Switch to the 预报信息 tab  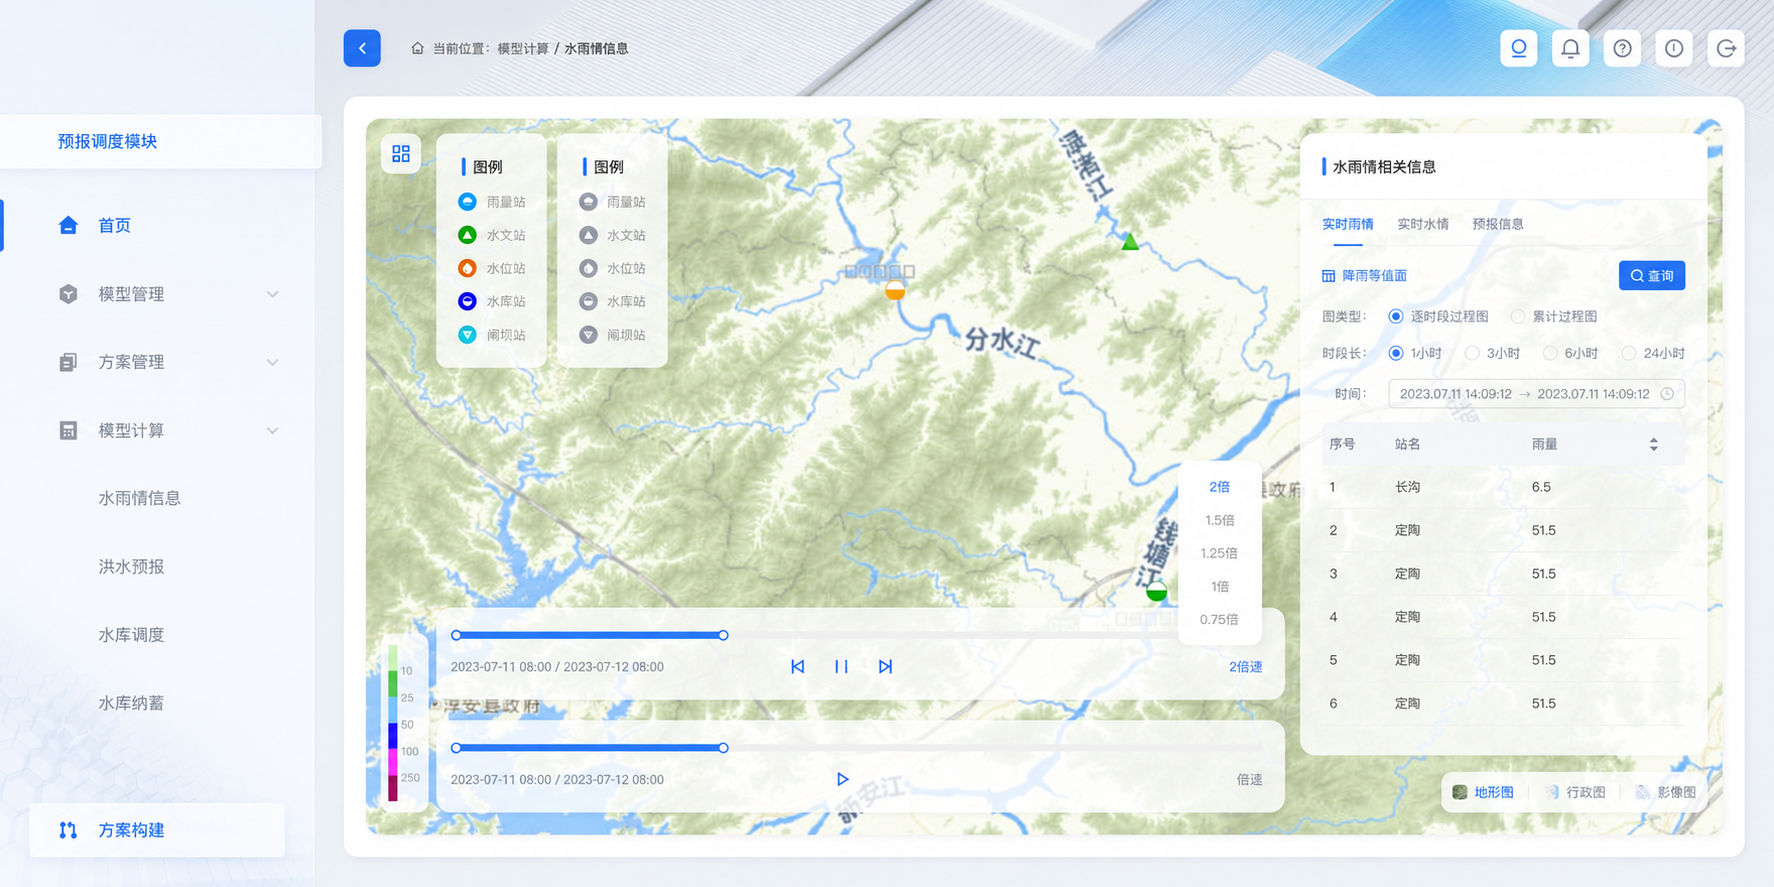click(x=1497, y=224)
